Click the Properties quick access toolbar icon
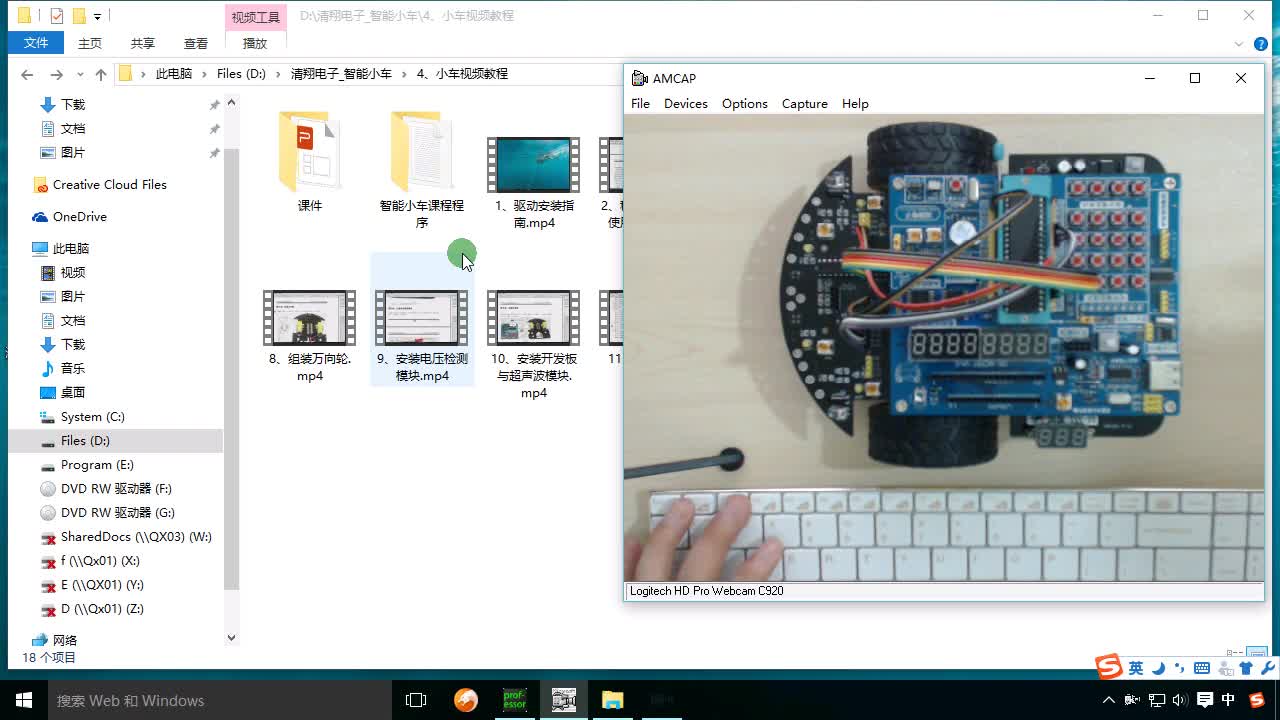The image size is (1280, 720). [56, 16]
